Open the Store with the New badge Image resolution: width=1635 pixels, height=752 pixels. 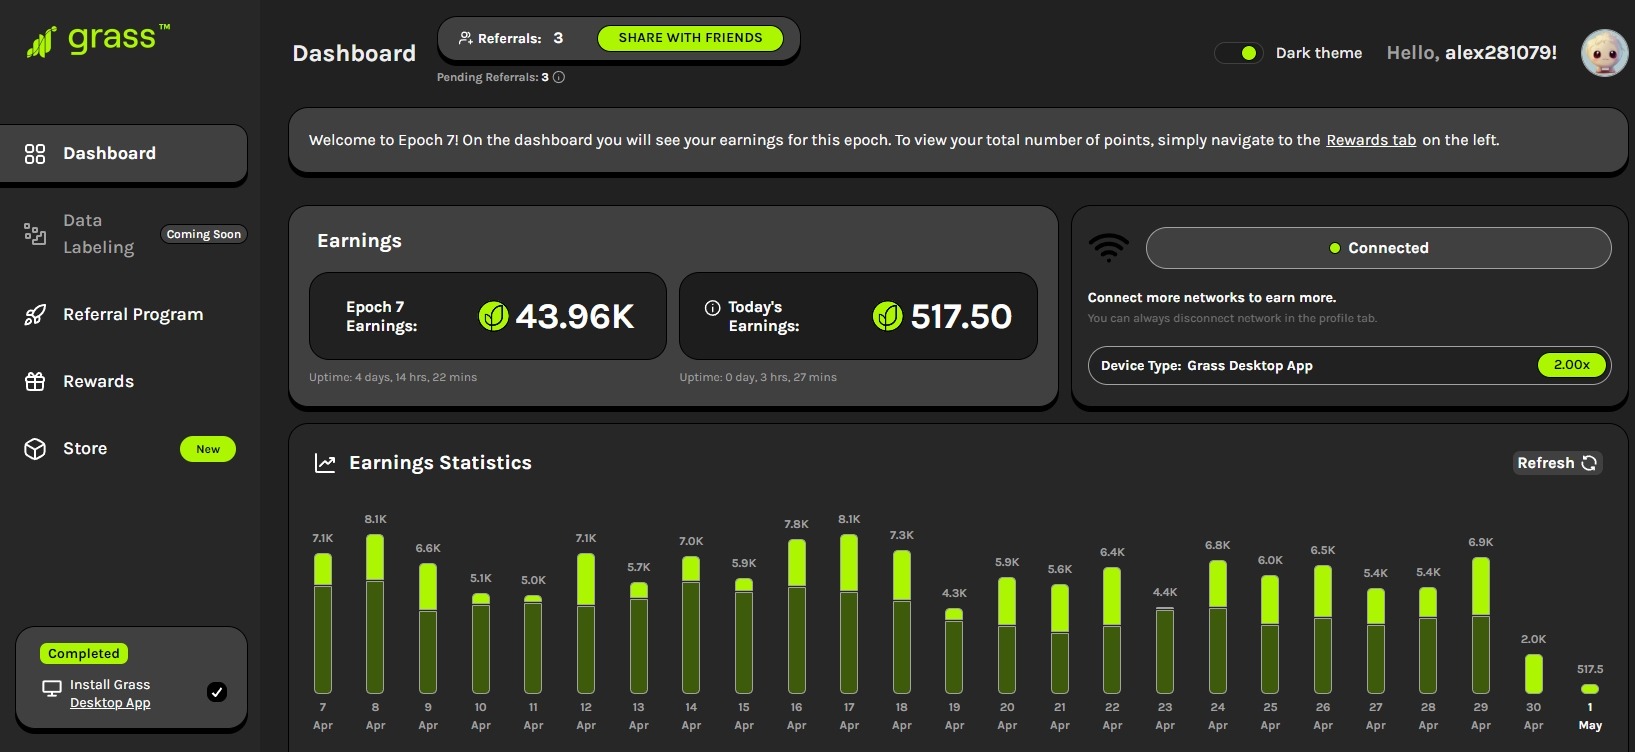pyautogui.click(x=85, y=449)
